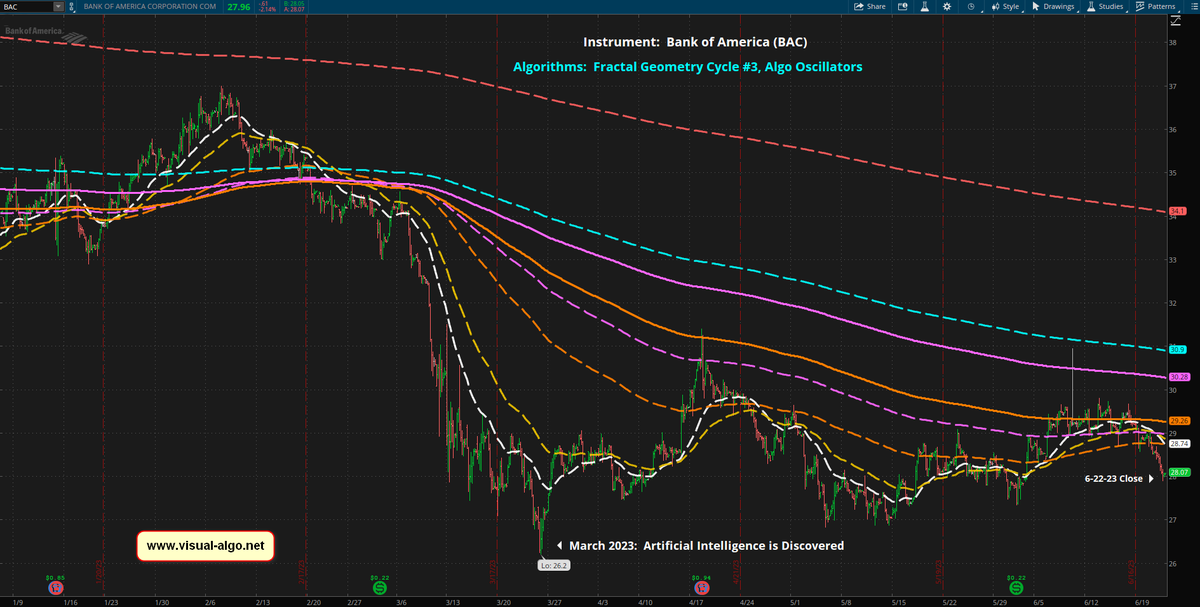Click the Lo: 26.2 price bubble
Viewport: 1200px width, 607px height.
pos(554,565)
